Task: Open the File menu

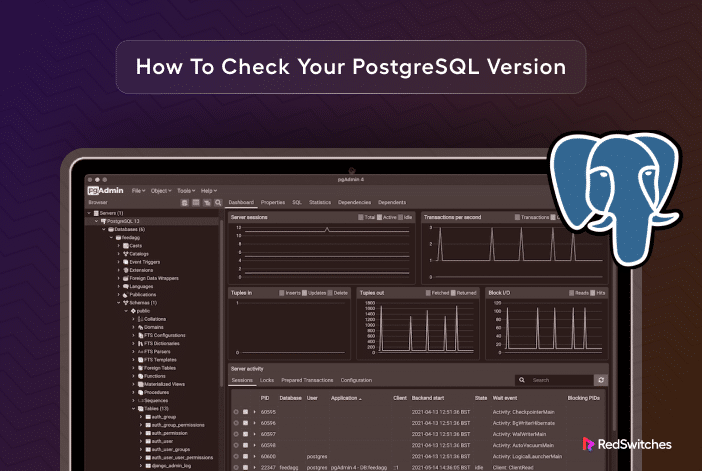Action: click(x=138, y=191)
